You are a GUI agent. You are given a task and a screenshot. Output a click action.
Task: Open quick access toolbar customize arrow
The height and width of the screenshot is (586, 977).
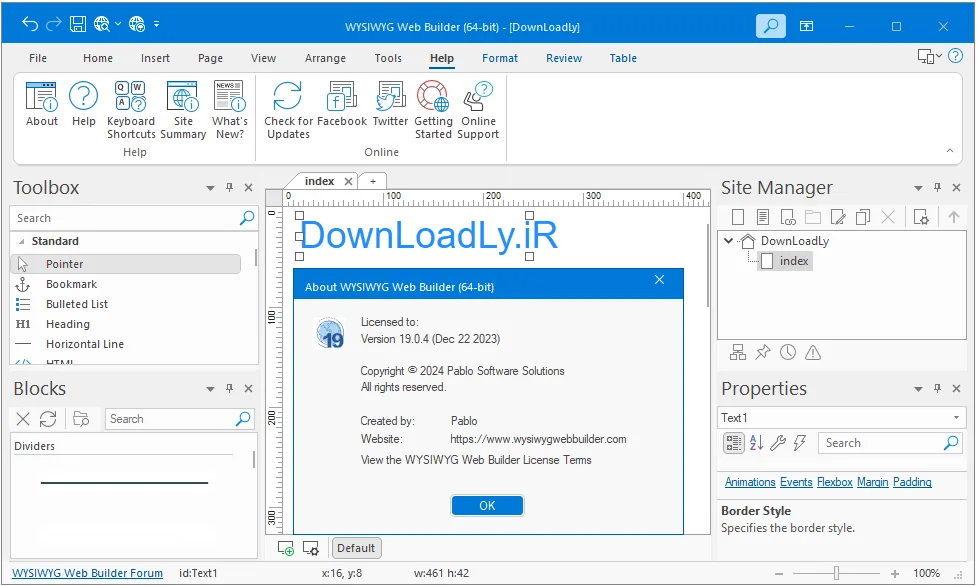click(156, 24)
